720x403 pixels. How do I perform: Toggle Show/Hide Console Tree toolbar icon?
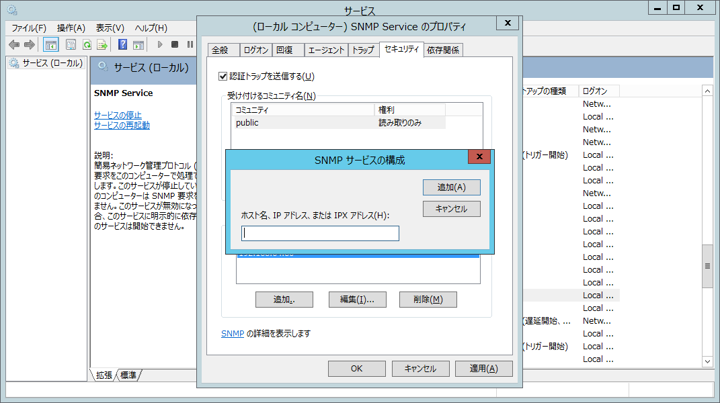(x=51, y=45)
